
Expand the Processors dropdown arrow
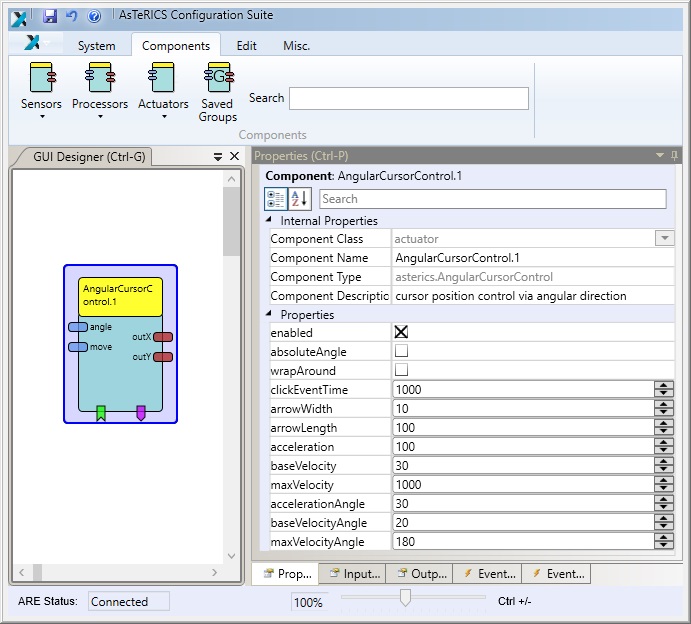pos(100,117)
